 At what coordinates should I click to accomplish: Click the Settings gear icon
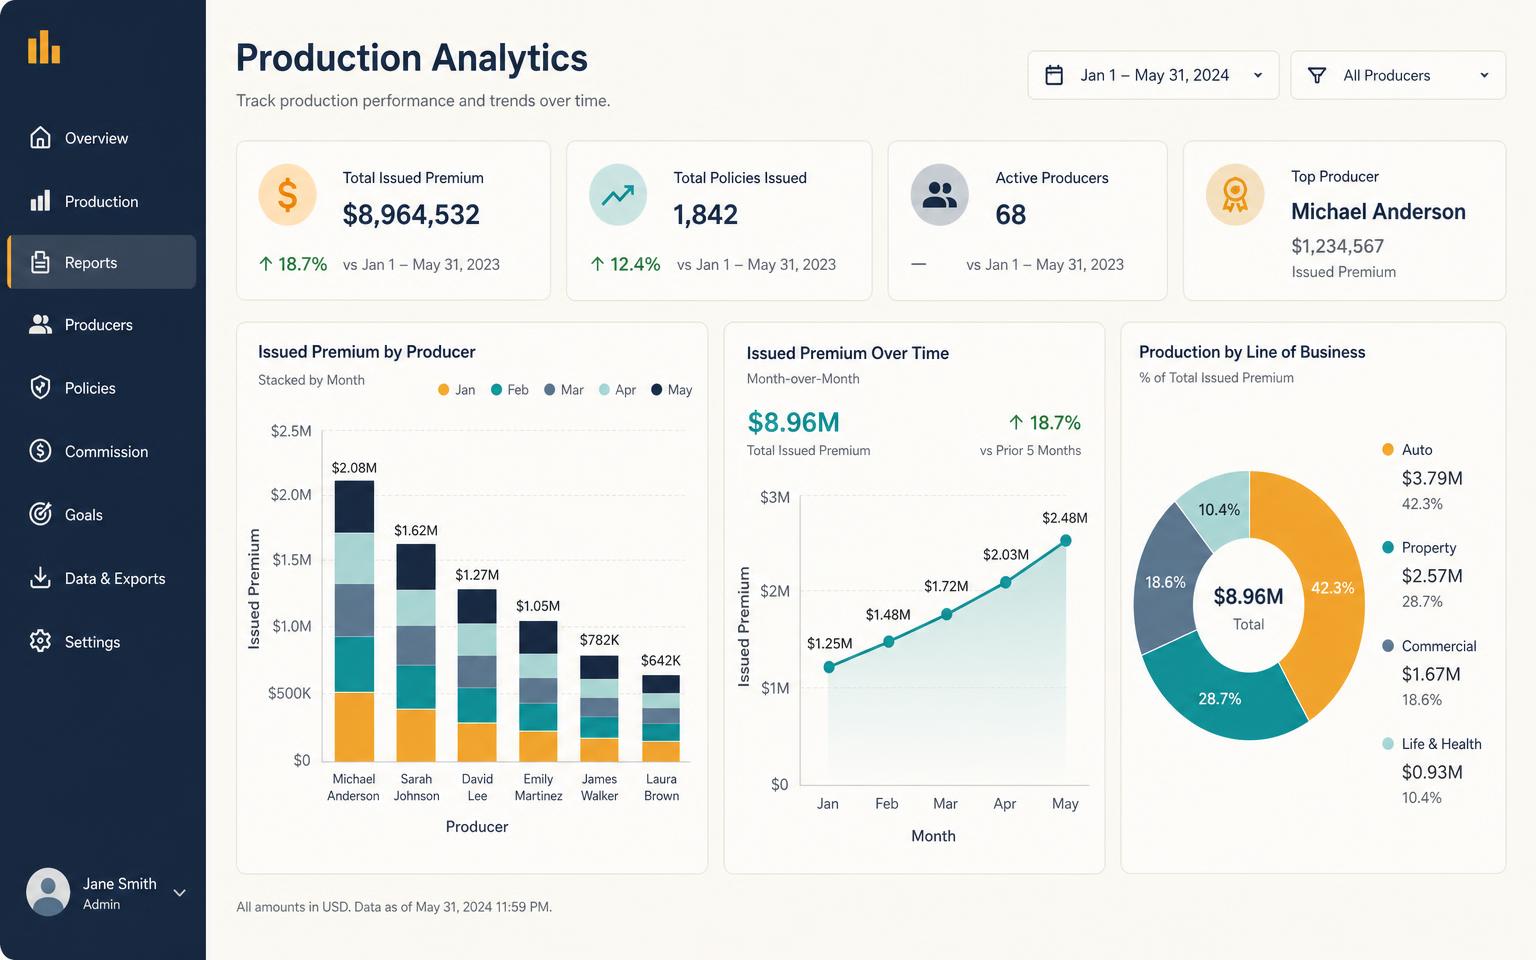pos(40,641)
